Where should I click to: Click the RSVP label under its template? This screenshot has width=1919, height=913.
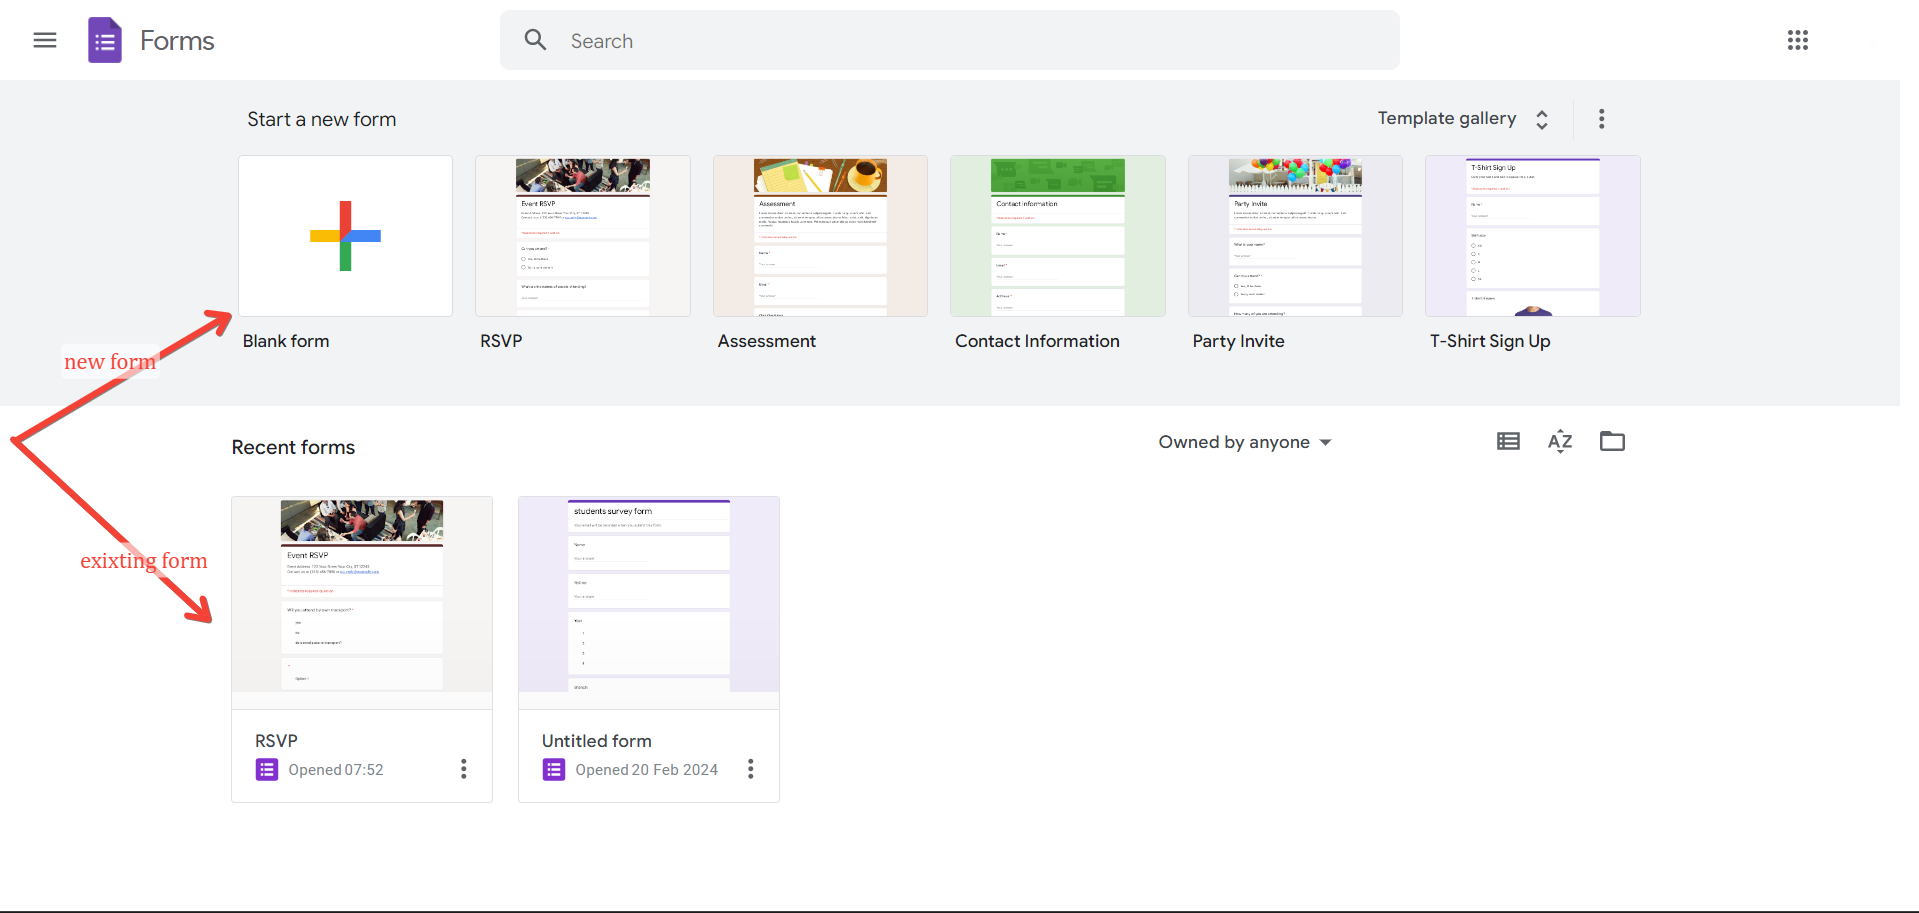(501, 341)
